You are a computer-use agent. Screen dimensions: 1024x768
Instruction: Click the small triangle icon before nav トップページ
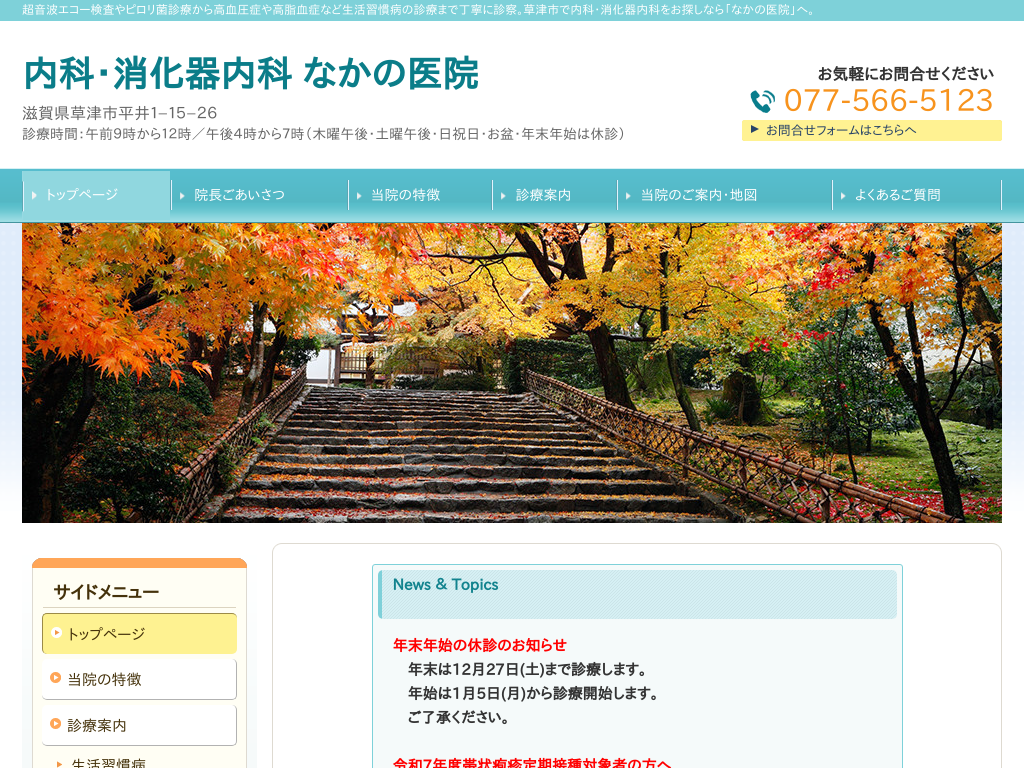35,195
